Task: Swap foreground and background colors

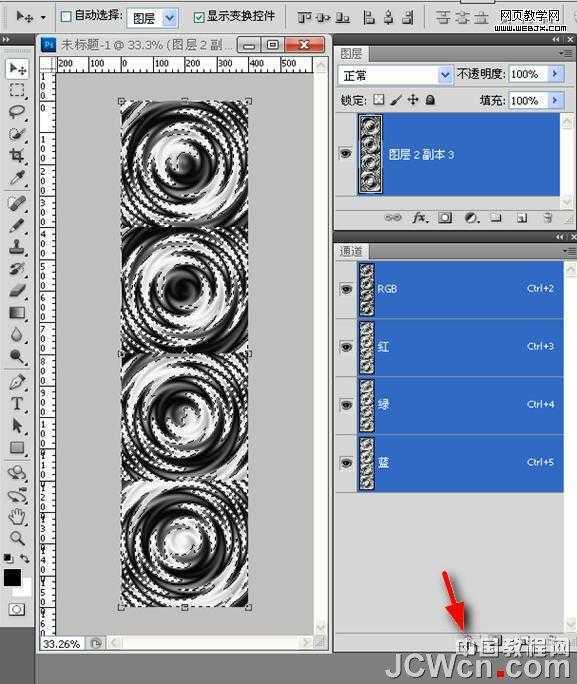Action: pos(24,558)
